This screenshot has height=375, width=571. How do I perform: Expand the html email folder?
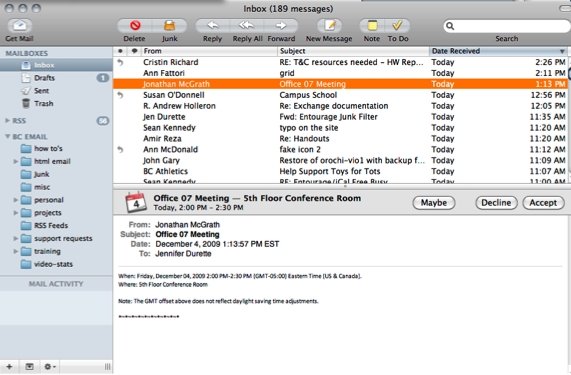pos(16,161)
